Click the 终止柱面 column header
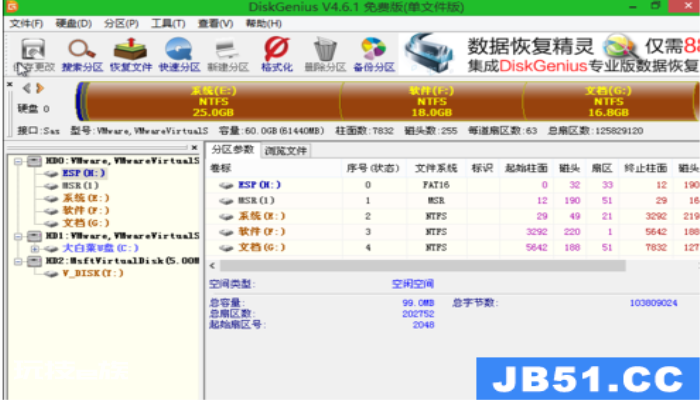Image resolution: width=700 pixels, height=400 pixels. [646, 169]
